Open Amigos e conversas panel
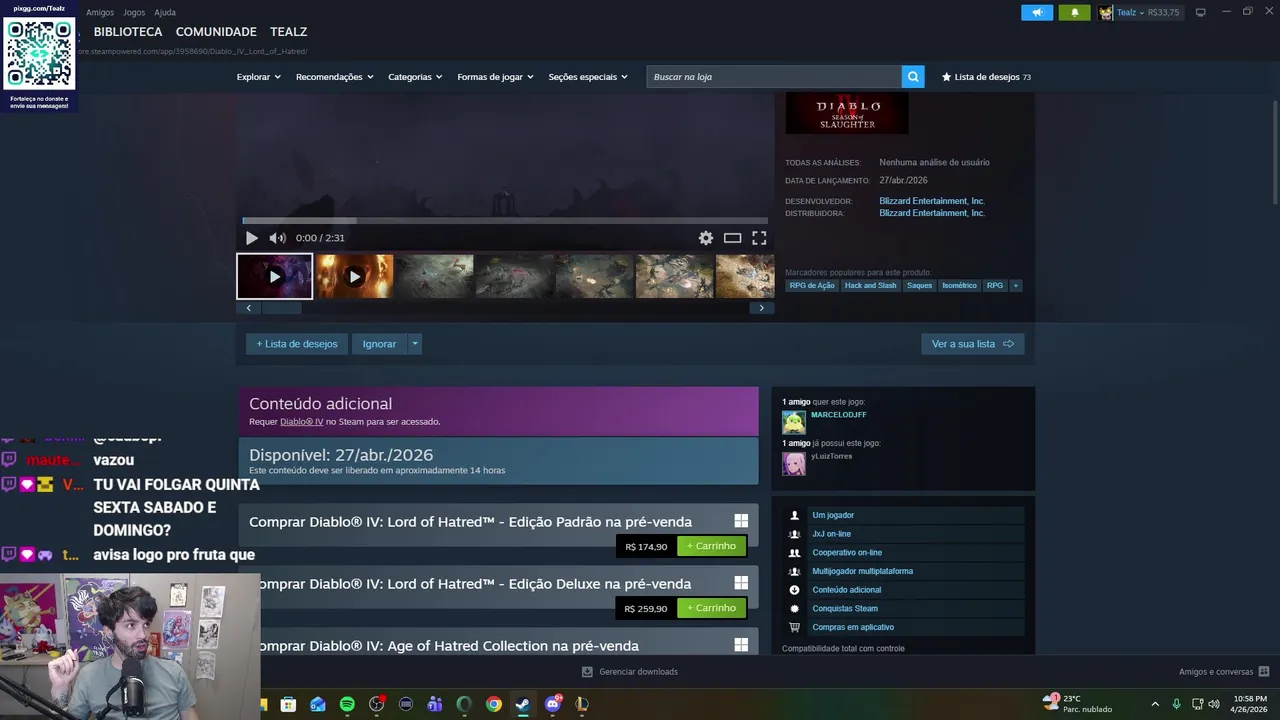Image resolution: width=1280 pixels, height=720 pixels. [x=1224, y=672]
